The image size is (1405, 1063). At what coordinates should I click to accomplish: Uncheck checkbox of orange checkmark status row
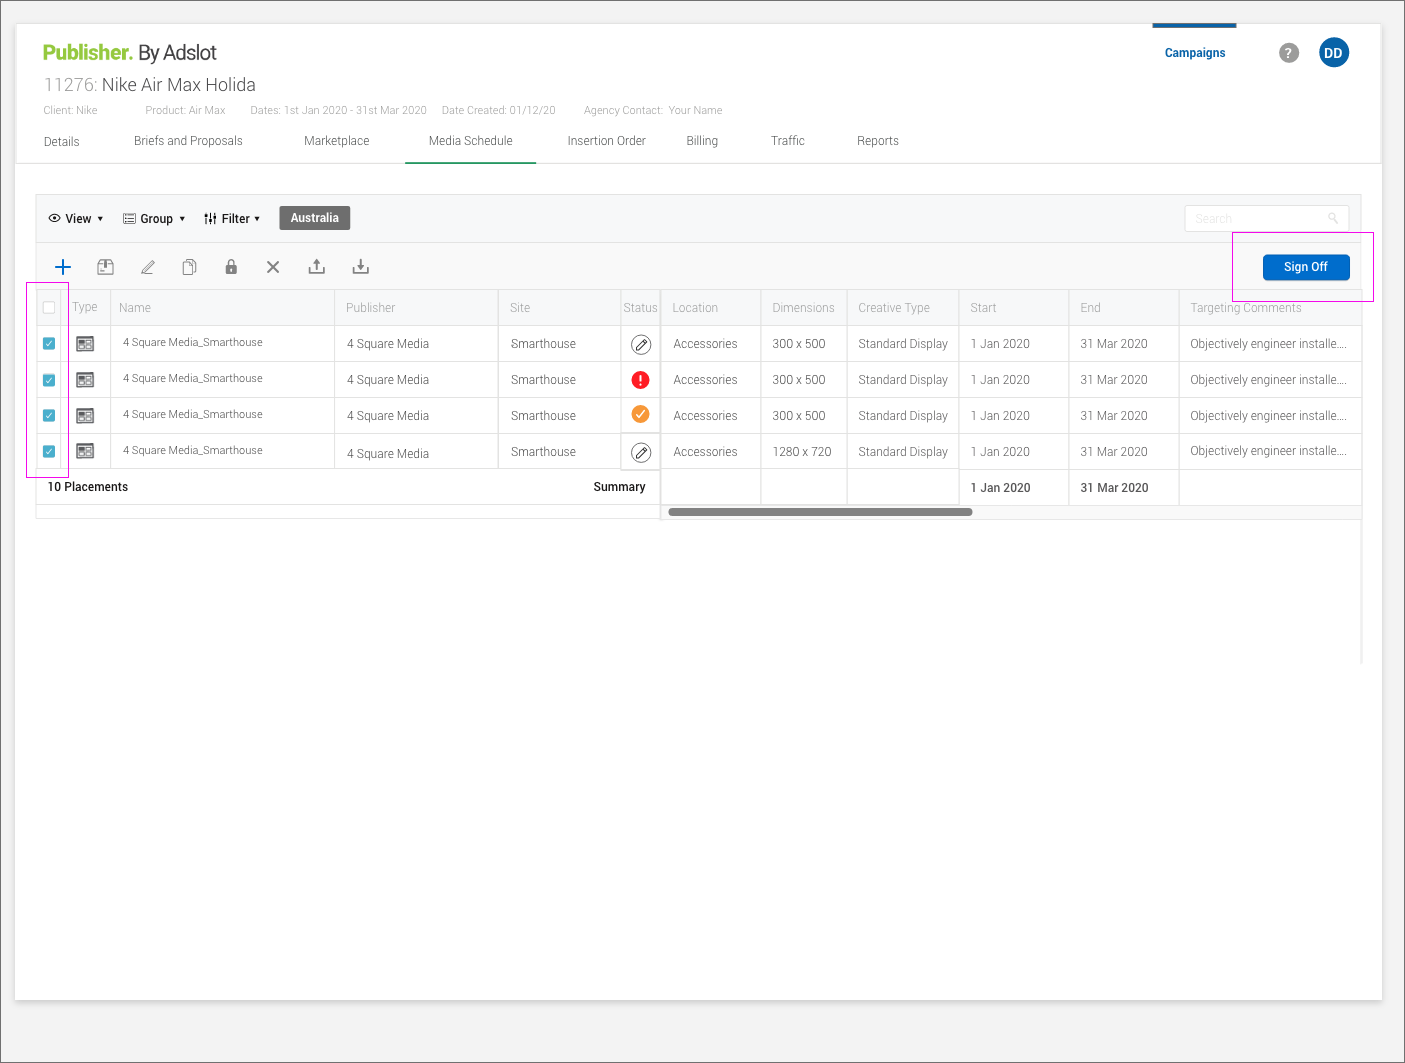click(x=49, y=416)
